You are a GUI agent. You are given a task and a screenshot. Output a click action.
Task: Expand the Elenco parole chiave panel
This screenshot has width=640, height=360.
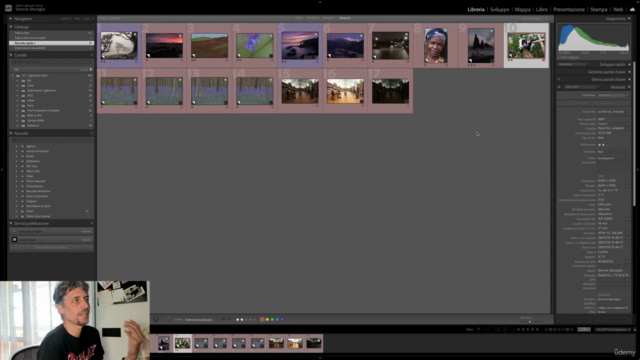629,80
